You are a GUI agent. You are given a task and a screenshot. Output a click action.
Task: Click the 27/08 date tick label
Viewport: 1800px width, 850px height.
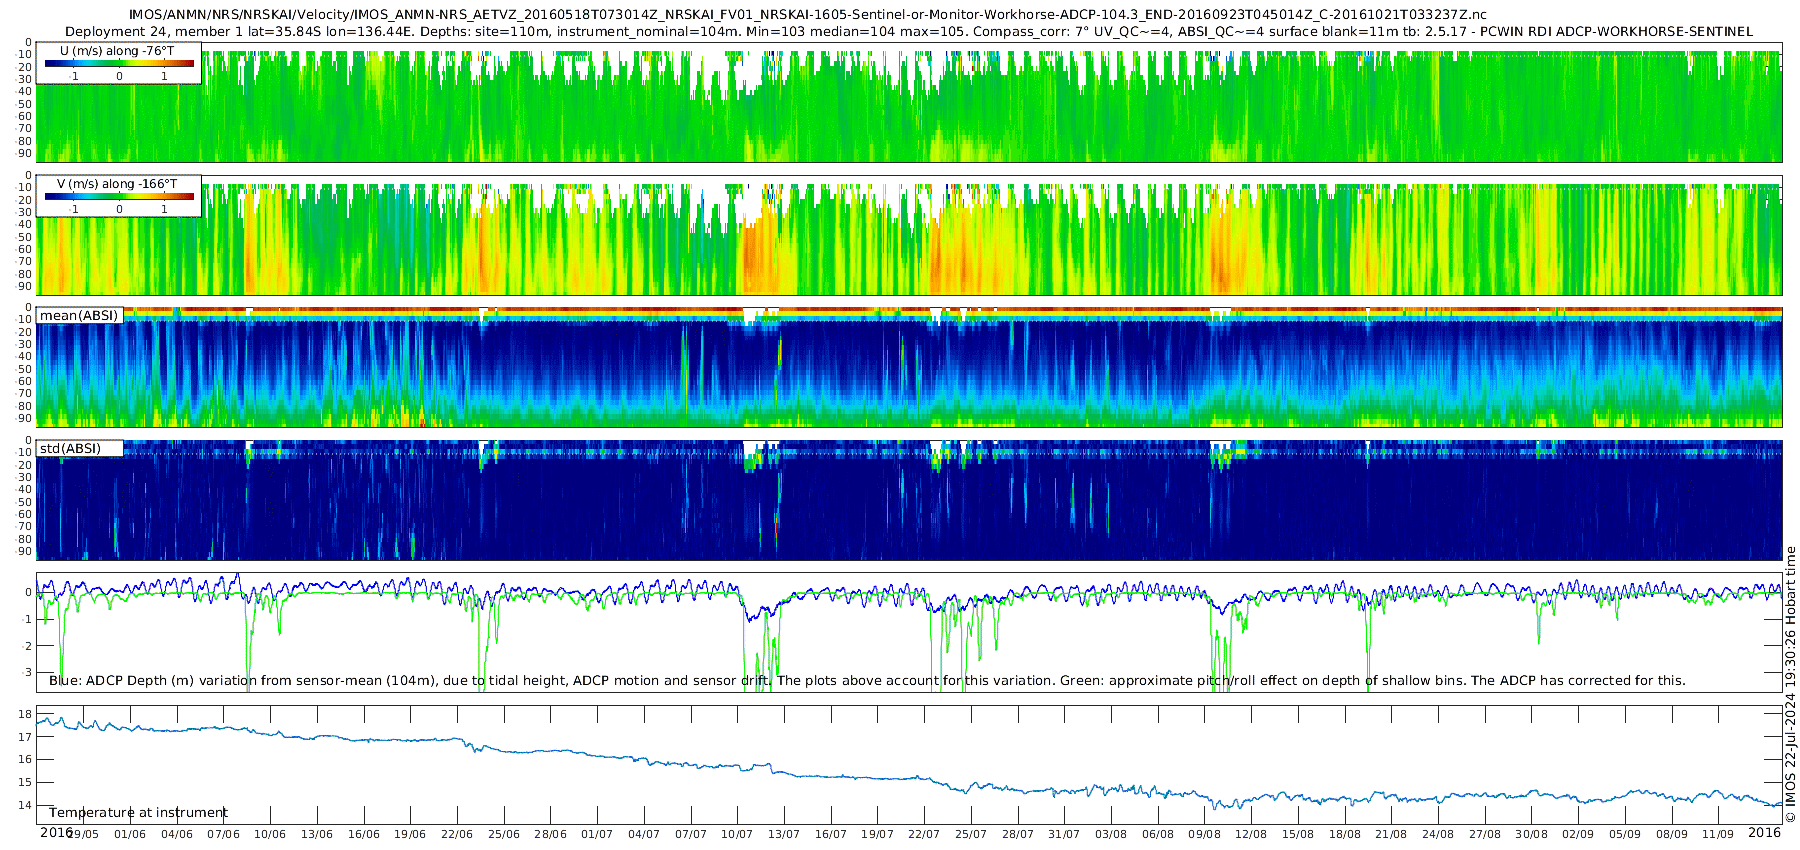(1485, 834)
